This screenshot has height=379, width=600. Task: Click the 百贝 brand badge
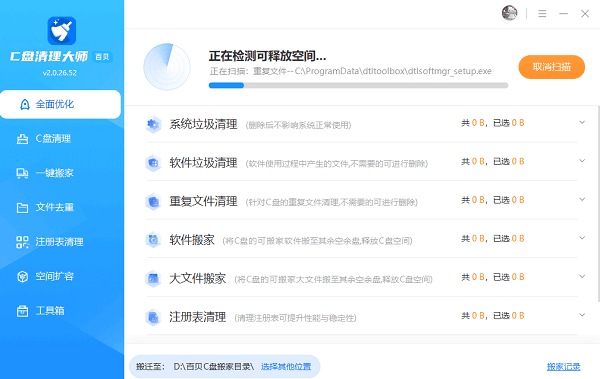[x=102, y=57]
